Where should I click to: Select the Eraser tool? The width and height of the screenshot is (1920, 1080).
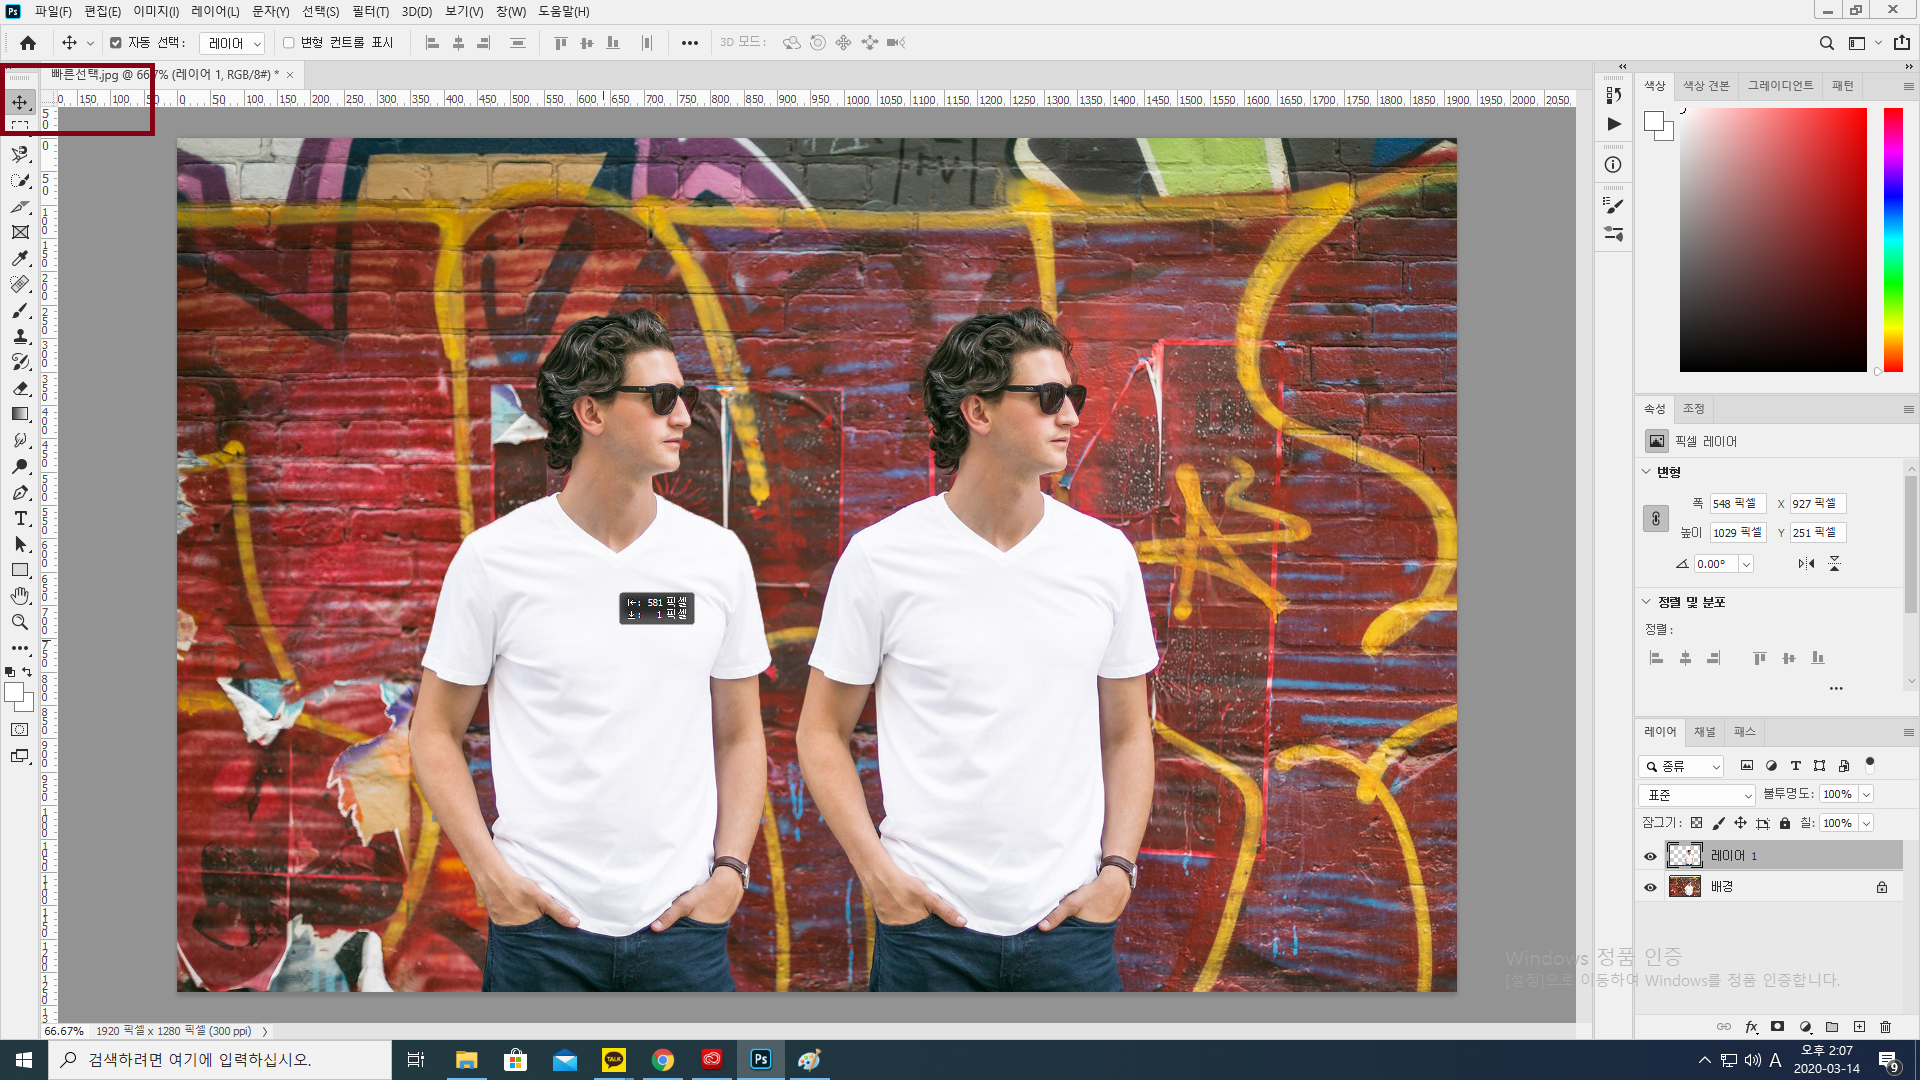point(20,388)
